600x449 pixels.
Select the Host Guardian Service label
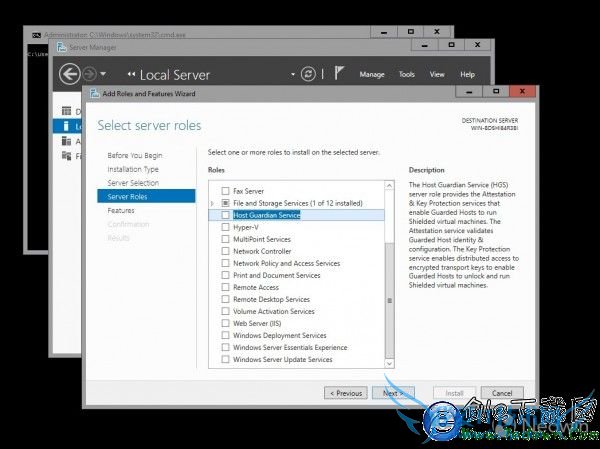click(x=267, y=215)
